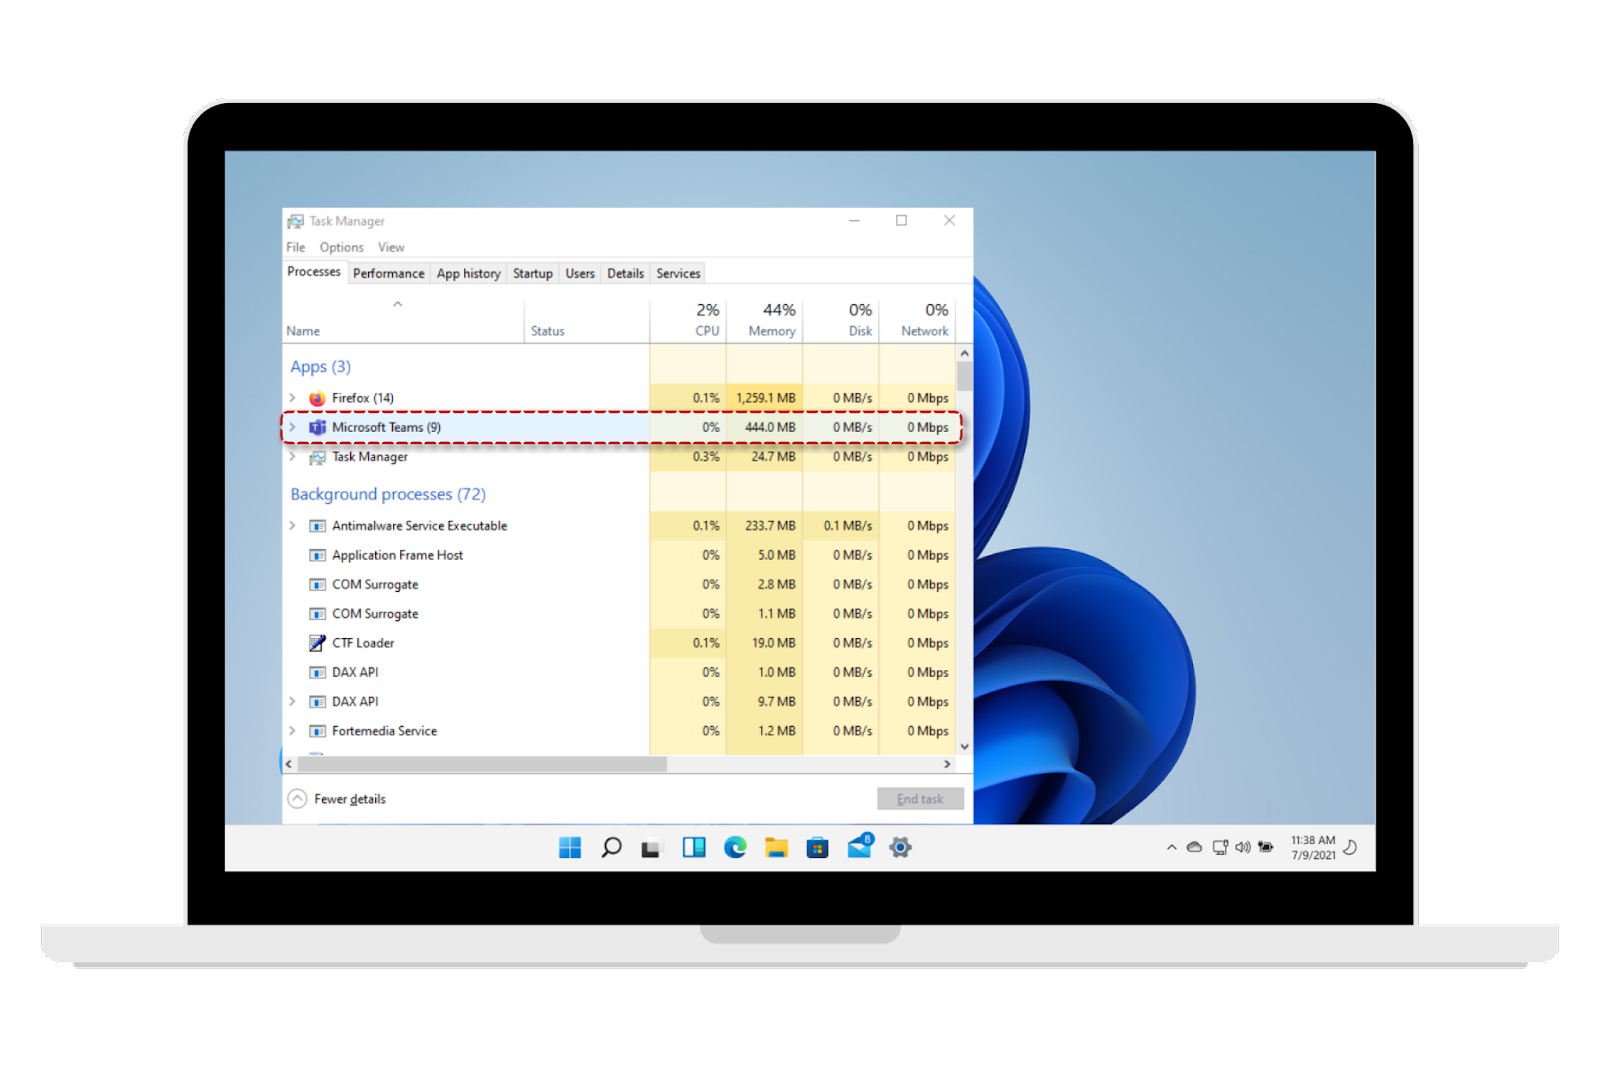Click Firefox memory value 1,259.1 MB
Screen dimensions: 1600x1066
766,398
